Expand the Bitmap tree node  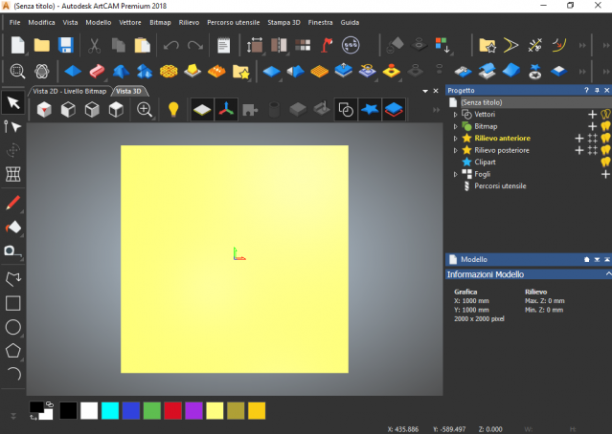click(x=455, y=126)
